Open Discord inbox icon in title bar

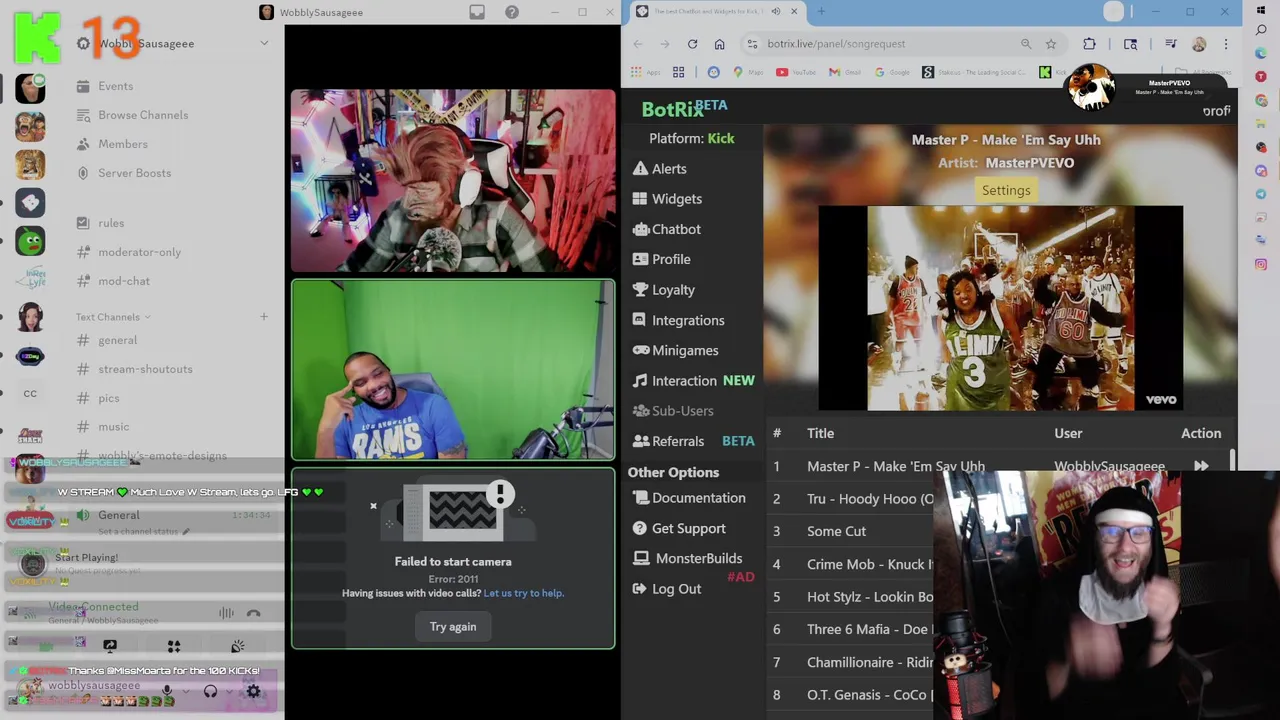[x=477, y=12]
